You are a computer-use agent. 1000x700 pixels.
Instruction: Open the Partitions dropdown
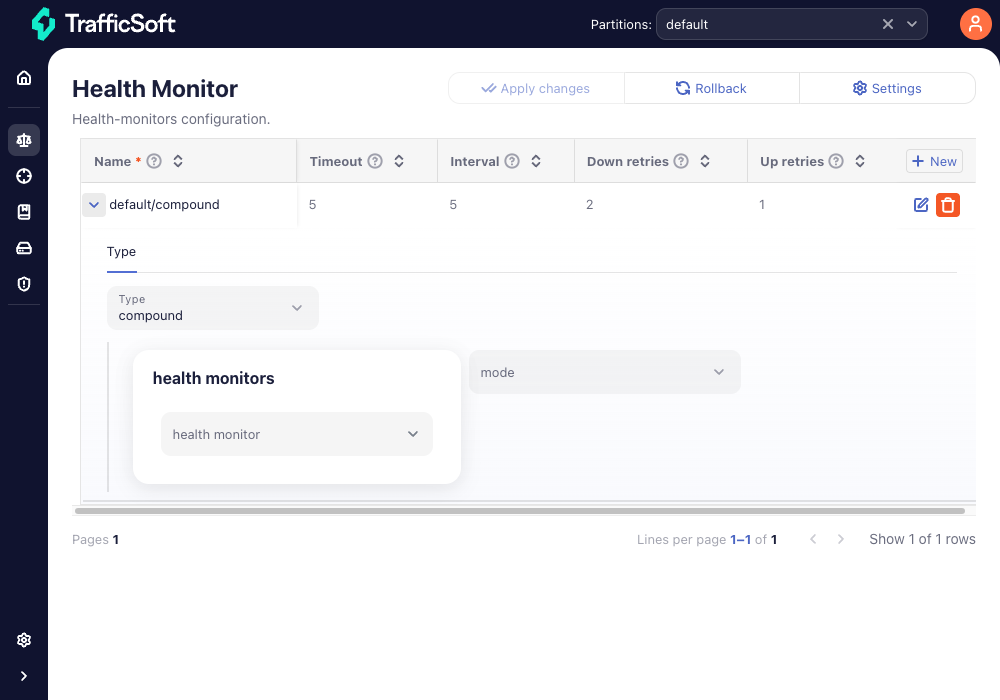tap(912, 24)
